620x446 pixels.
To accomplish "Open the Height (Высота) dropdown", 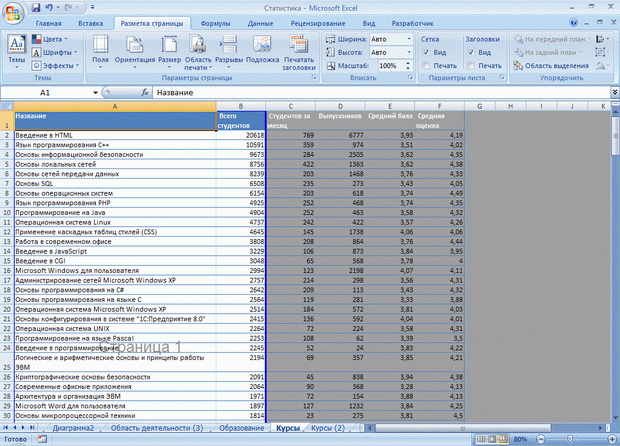I will (x=409, y=52).
